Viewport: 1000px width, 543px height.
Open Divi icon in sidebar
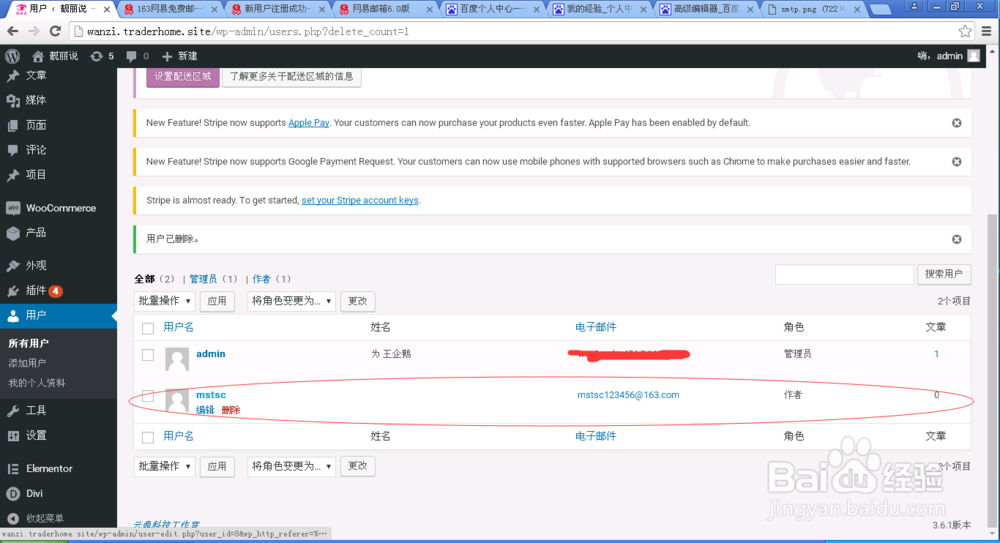[13, 493]
